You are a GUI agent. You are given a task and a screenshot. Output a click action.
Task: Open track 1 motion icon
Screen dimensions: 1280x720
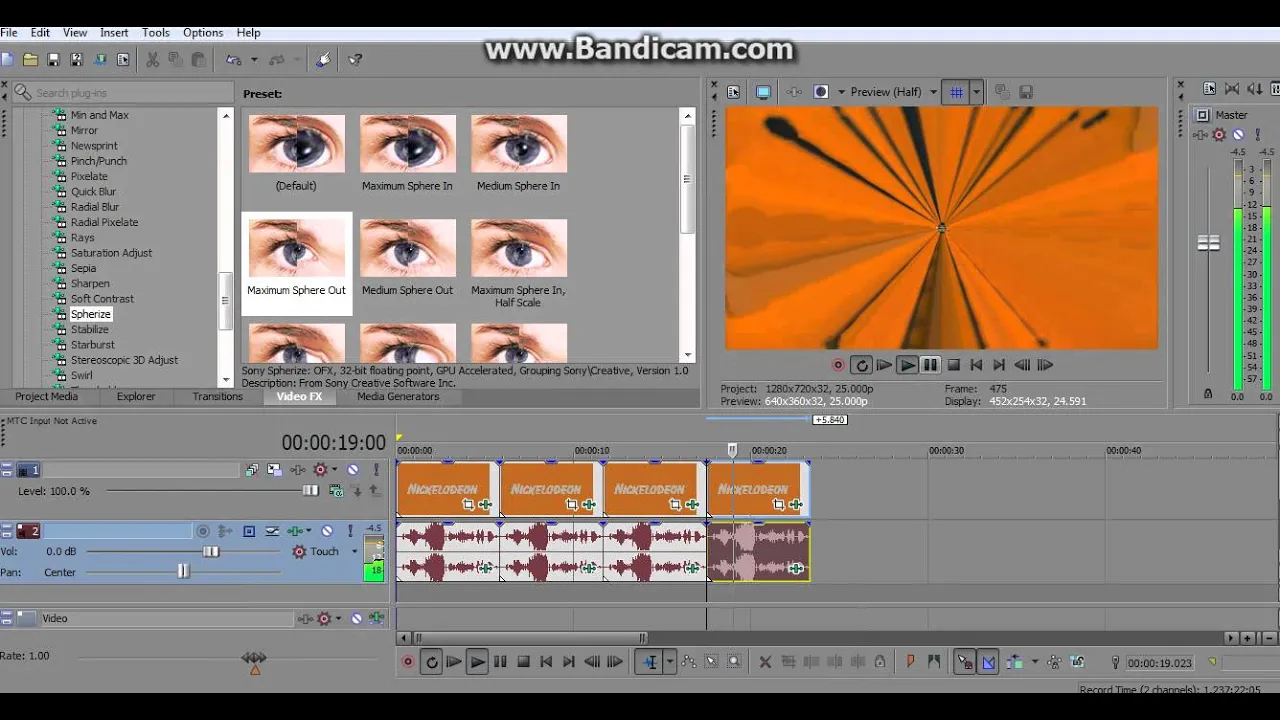pos(274,470)
